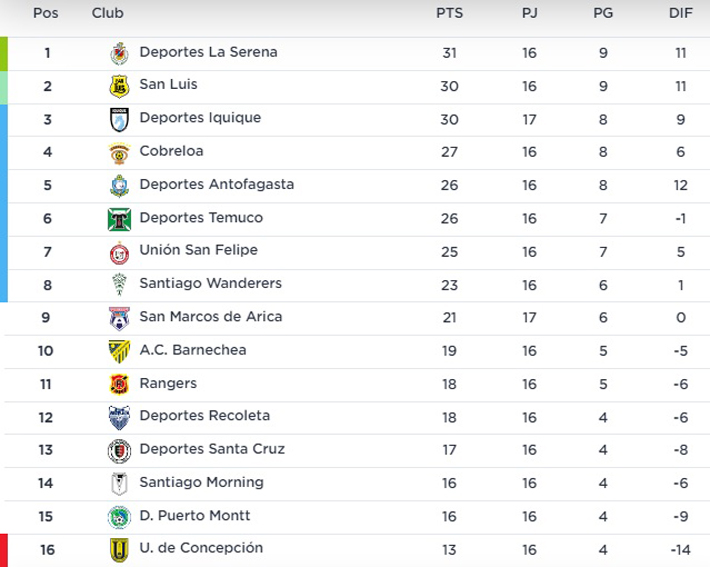Sort by the DIF column header
This screenshot has height=567, width=710.
click(x=681, y=13)
